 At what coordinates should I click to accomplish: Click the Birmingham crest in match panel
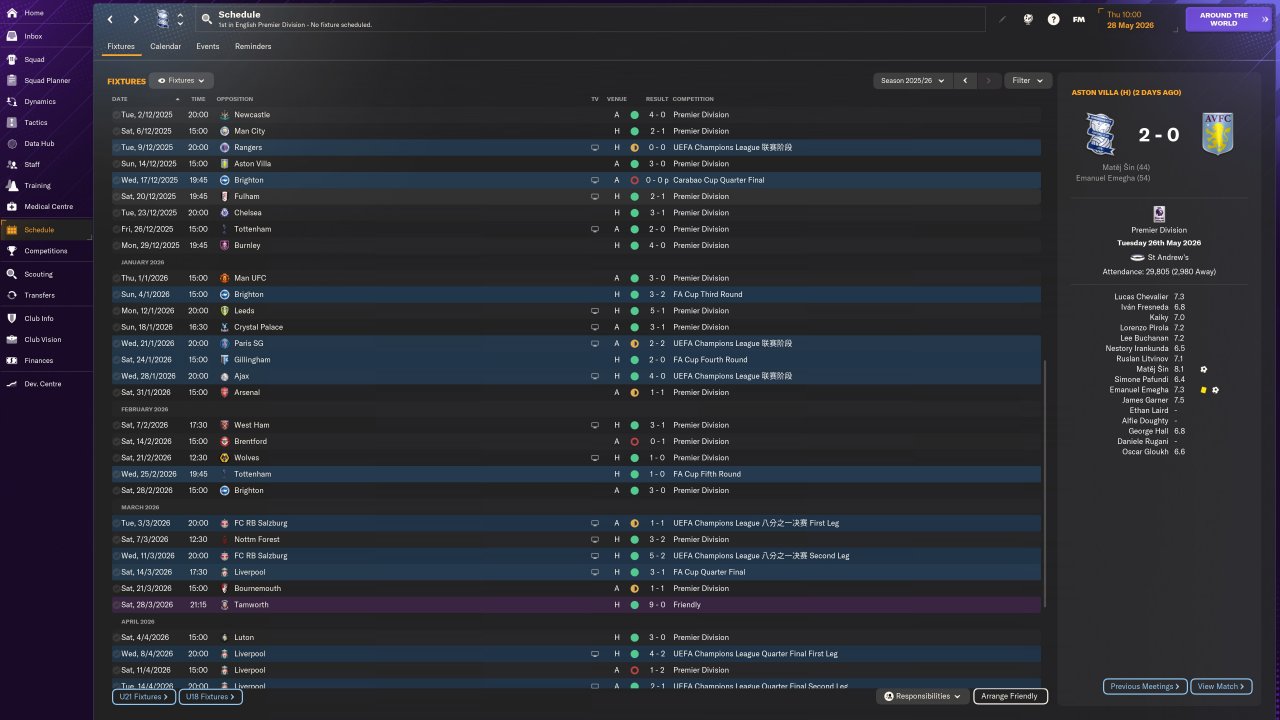(x=1101, y=134)
